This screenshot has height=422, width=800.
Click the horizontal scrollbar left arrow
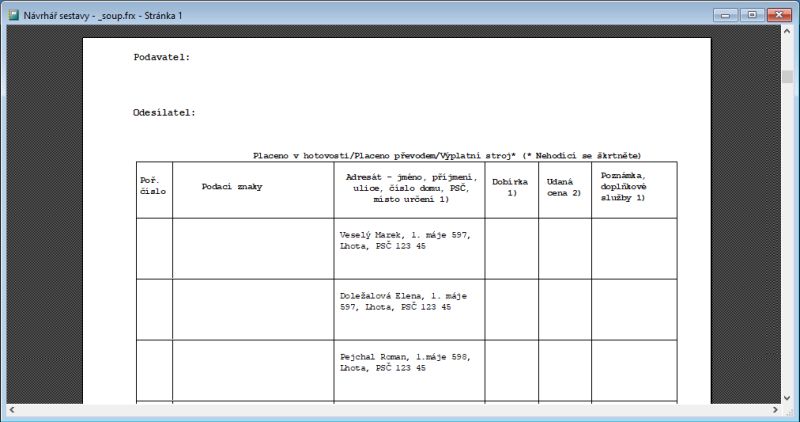pyautogui.click(x=11, y=411)
